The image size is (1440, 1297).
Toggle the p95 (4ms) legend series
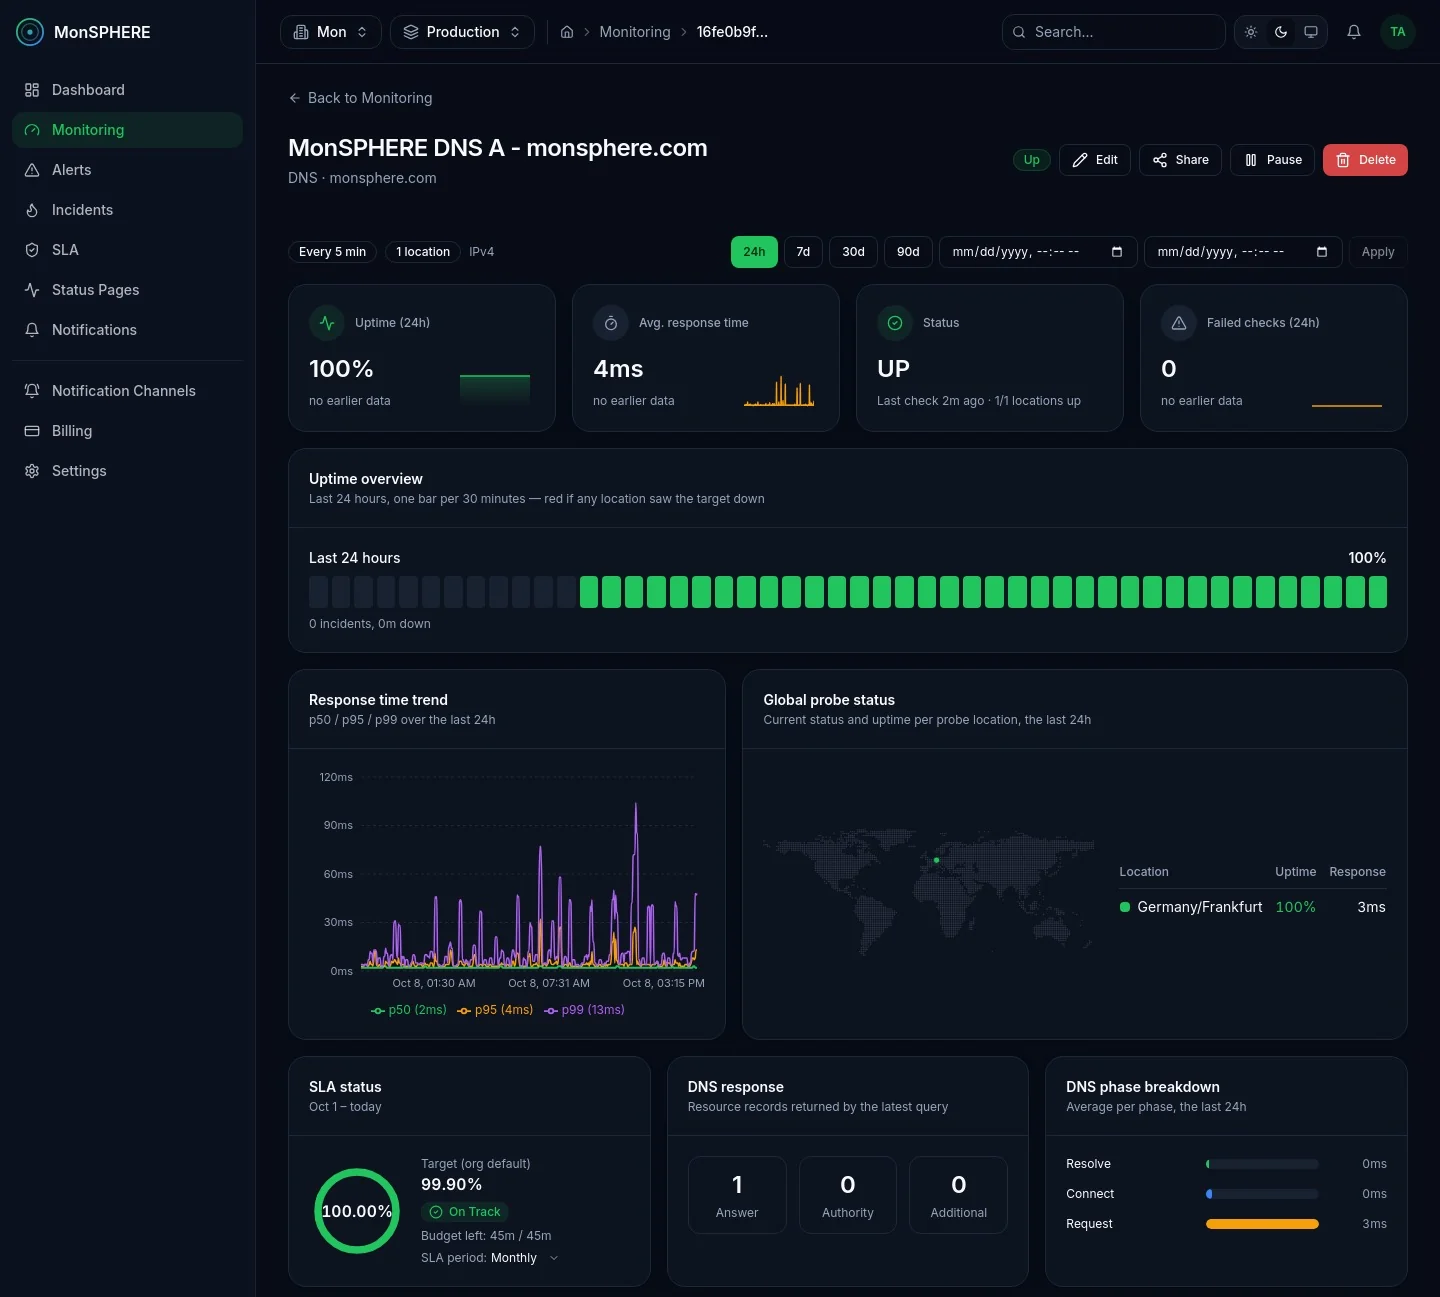(495, 1010)
